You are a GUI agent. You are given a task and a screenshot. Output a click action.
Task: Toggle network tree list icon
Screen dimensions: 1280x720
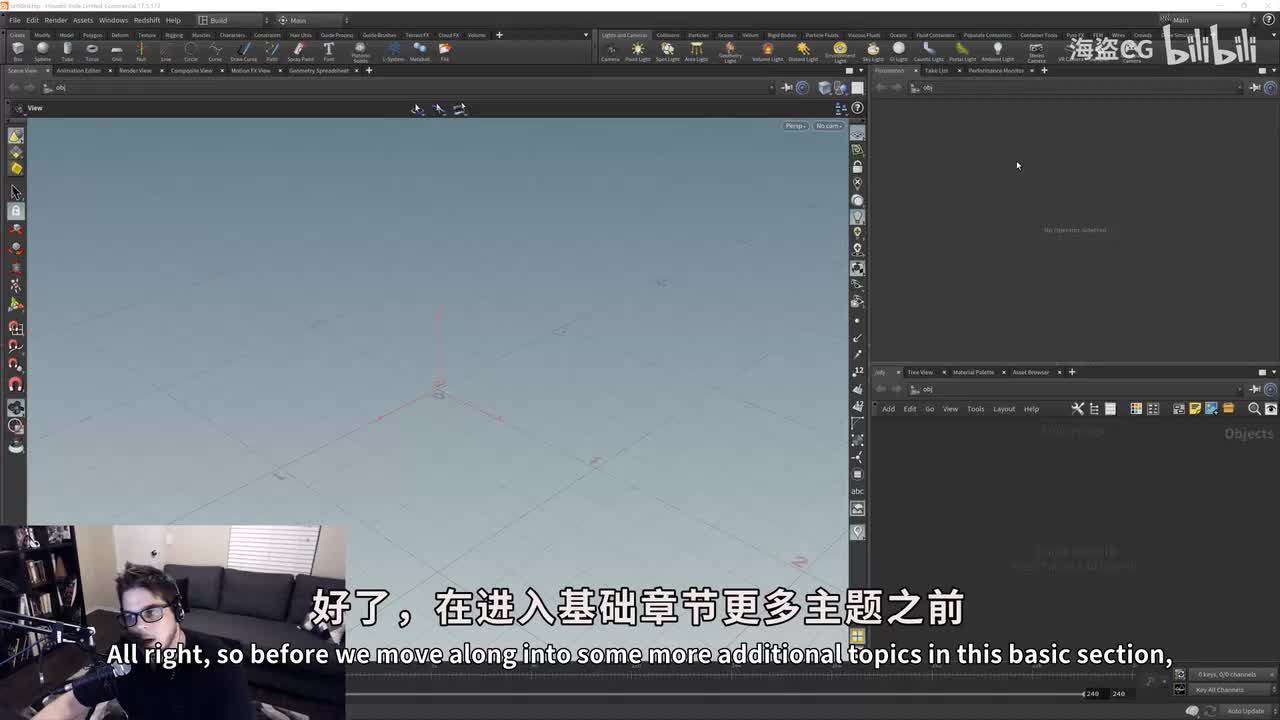point(1094,409)
